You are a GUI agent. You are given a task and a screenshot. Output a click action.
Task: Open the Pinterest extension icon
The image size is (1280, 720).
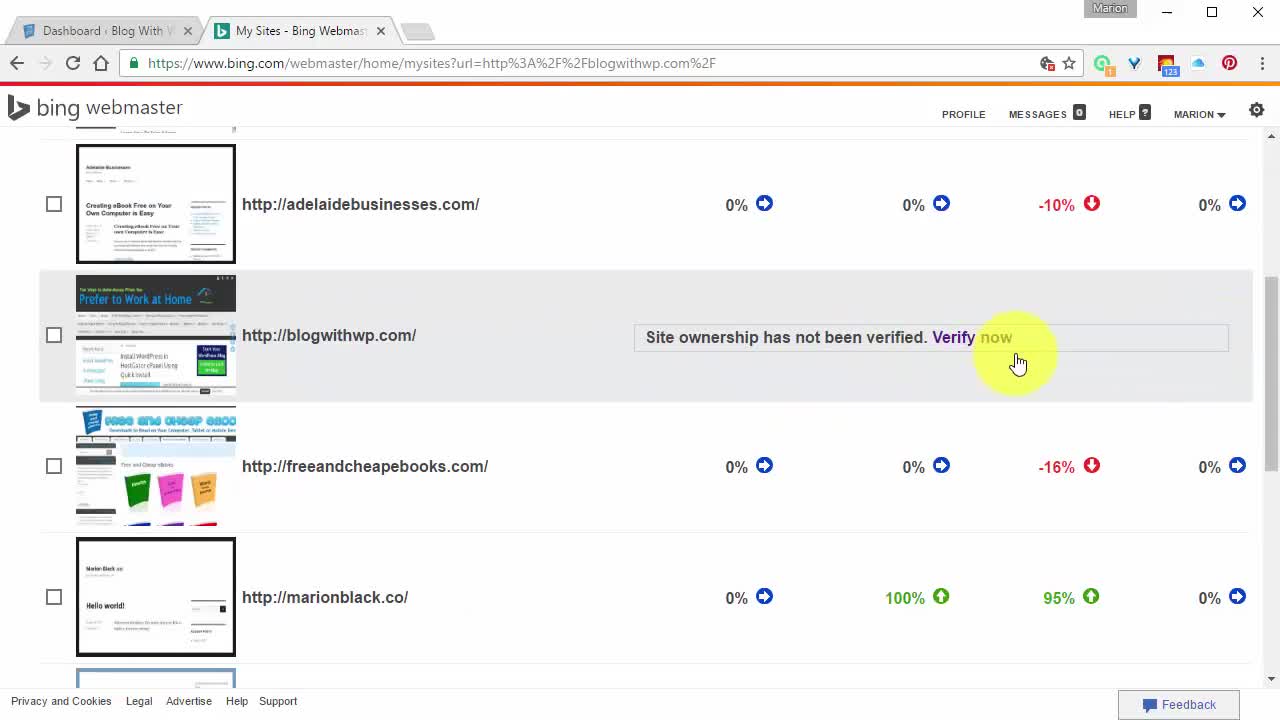pyautogui.click(x=1229, y=63)
